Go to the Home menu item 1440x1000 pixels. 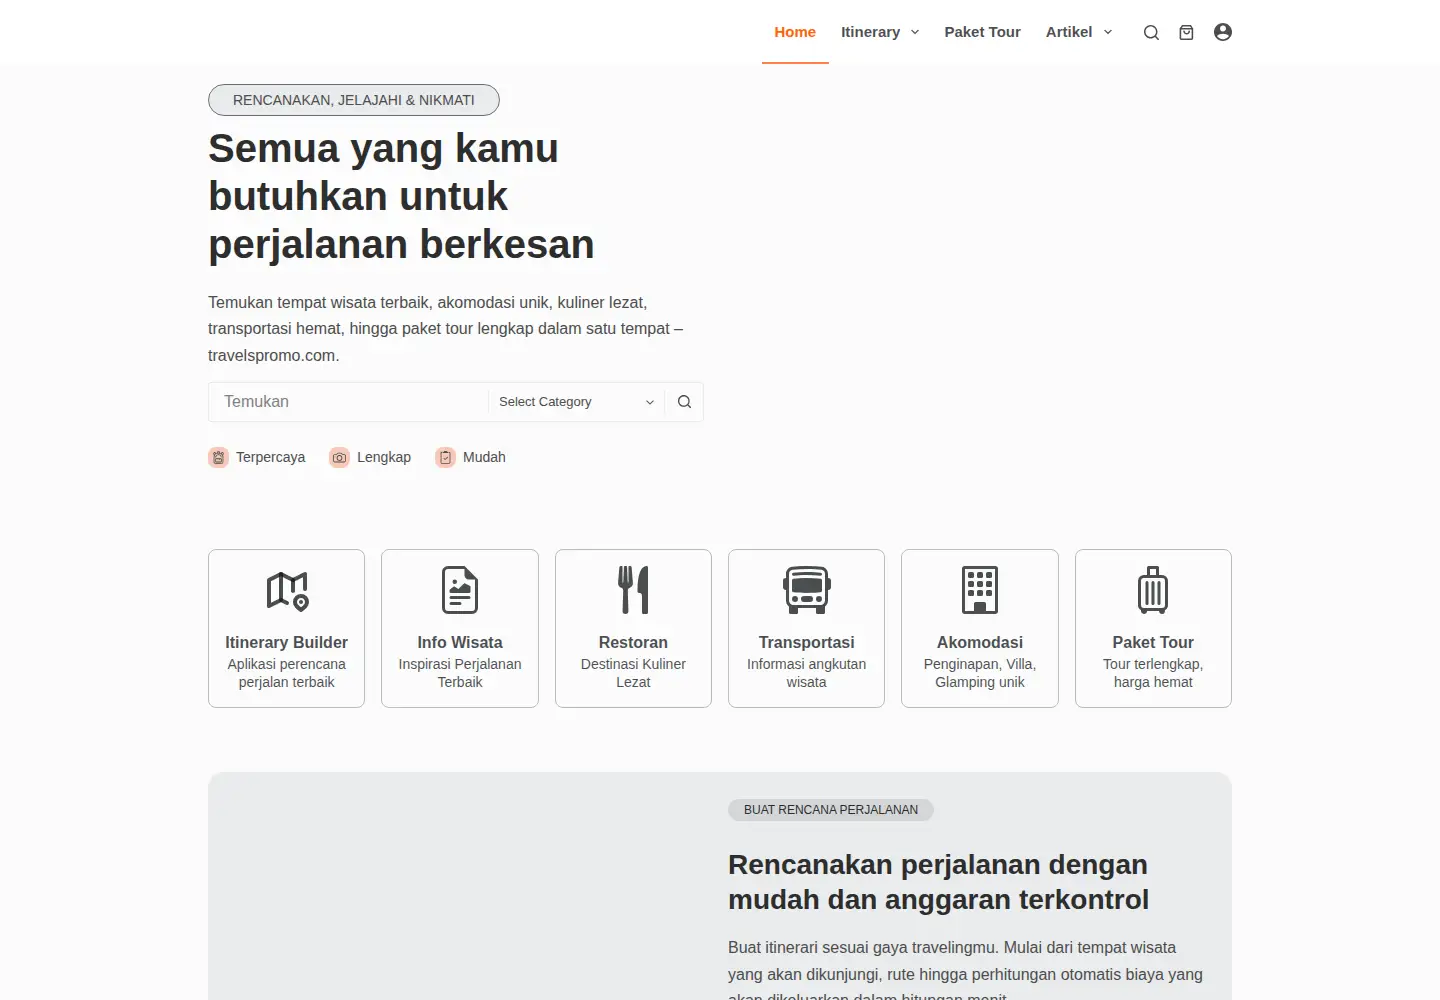click(x=795, y=32)
